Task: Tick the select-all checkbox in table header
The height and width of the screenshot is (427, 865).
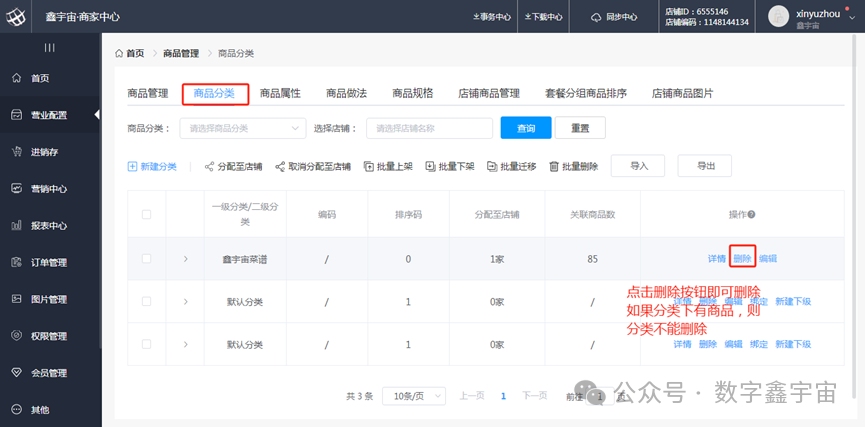Action: click(146, 215)
